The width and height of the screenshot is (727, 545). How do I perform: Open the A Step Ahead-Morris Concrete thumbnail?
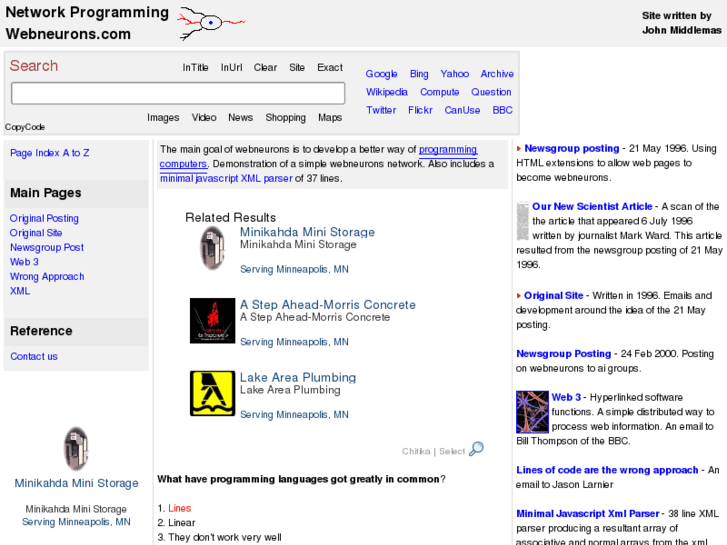(212, 321)
